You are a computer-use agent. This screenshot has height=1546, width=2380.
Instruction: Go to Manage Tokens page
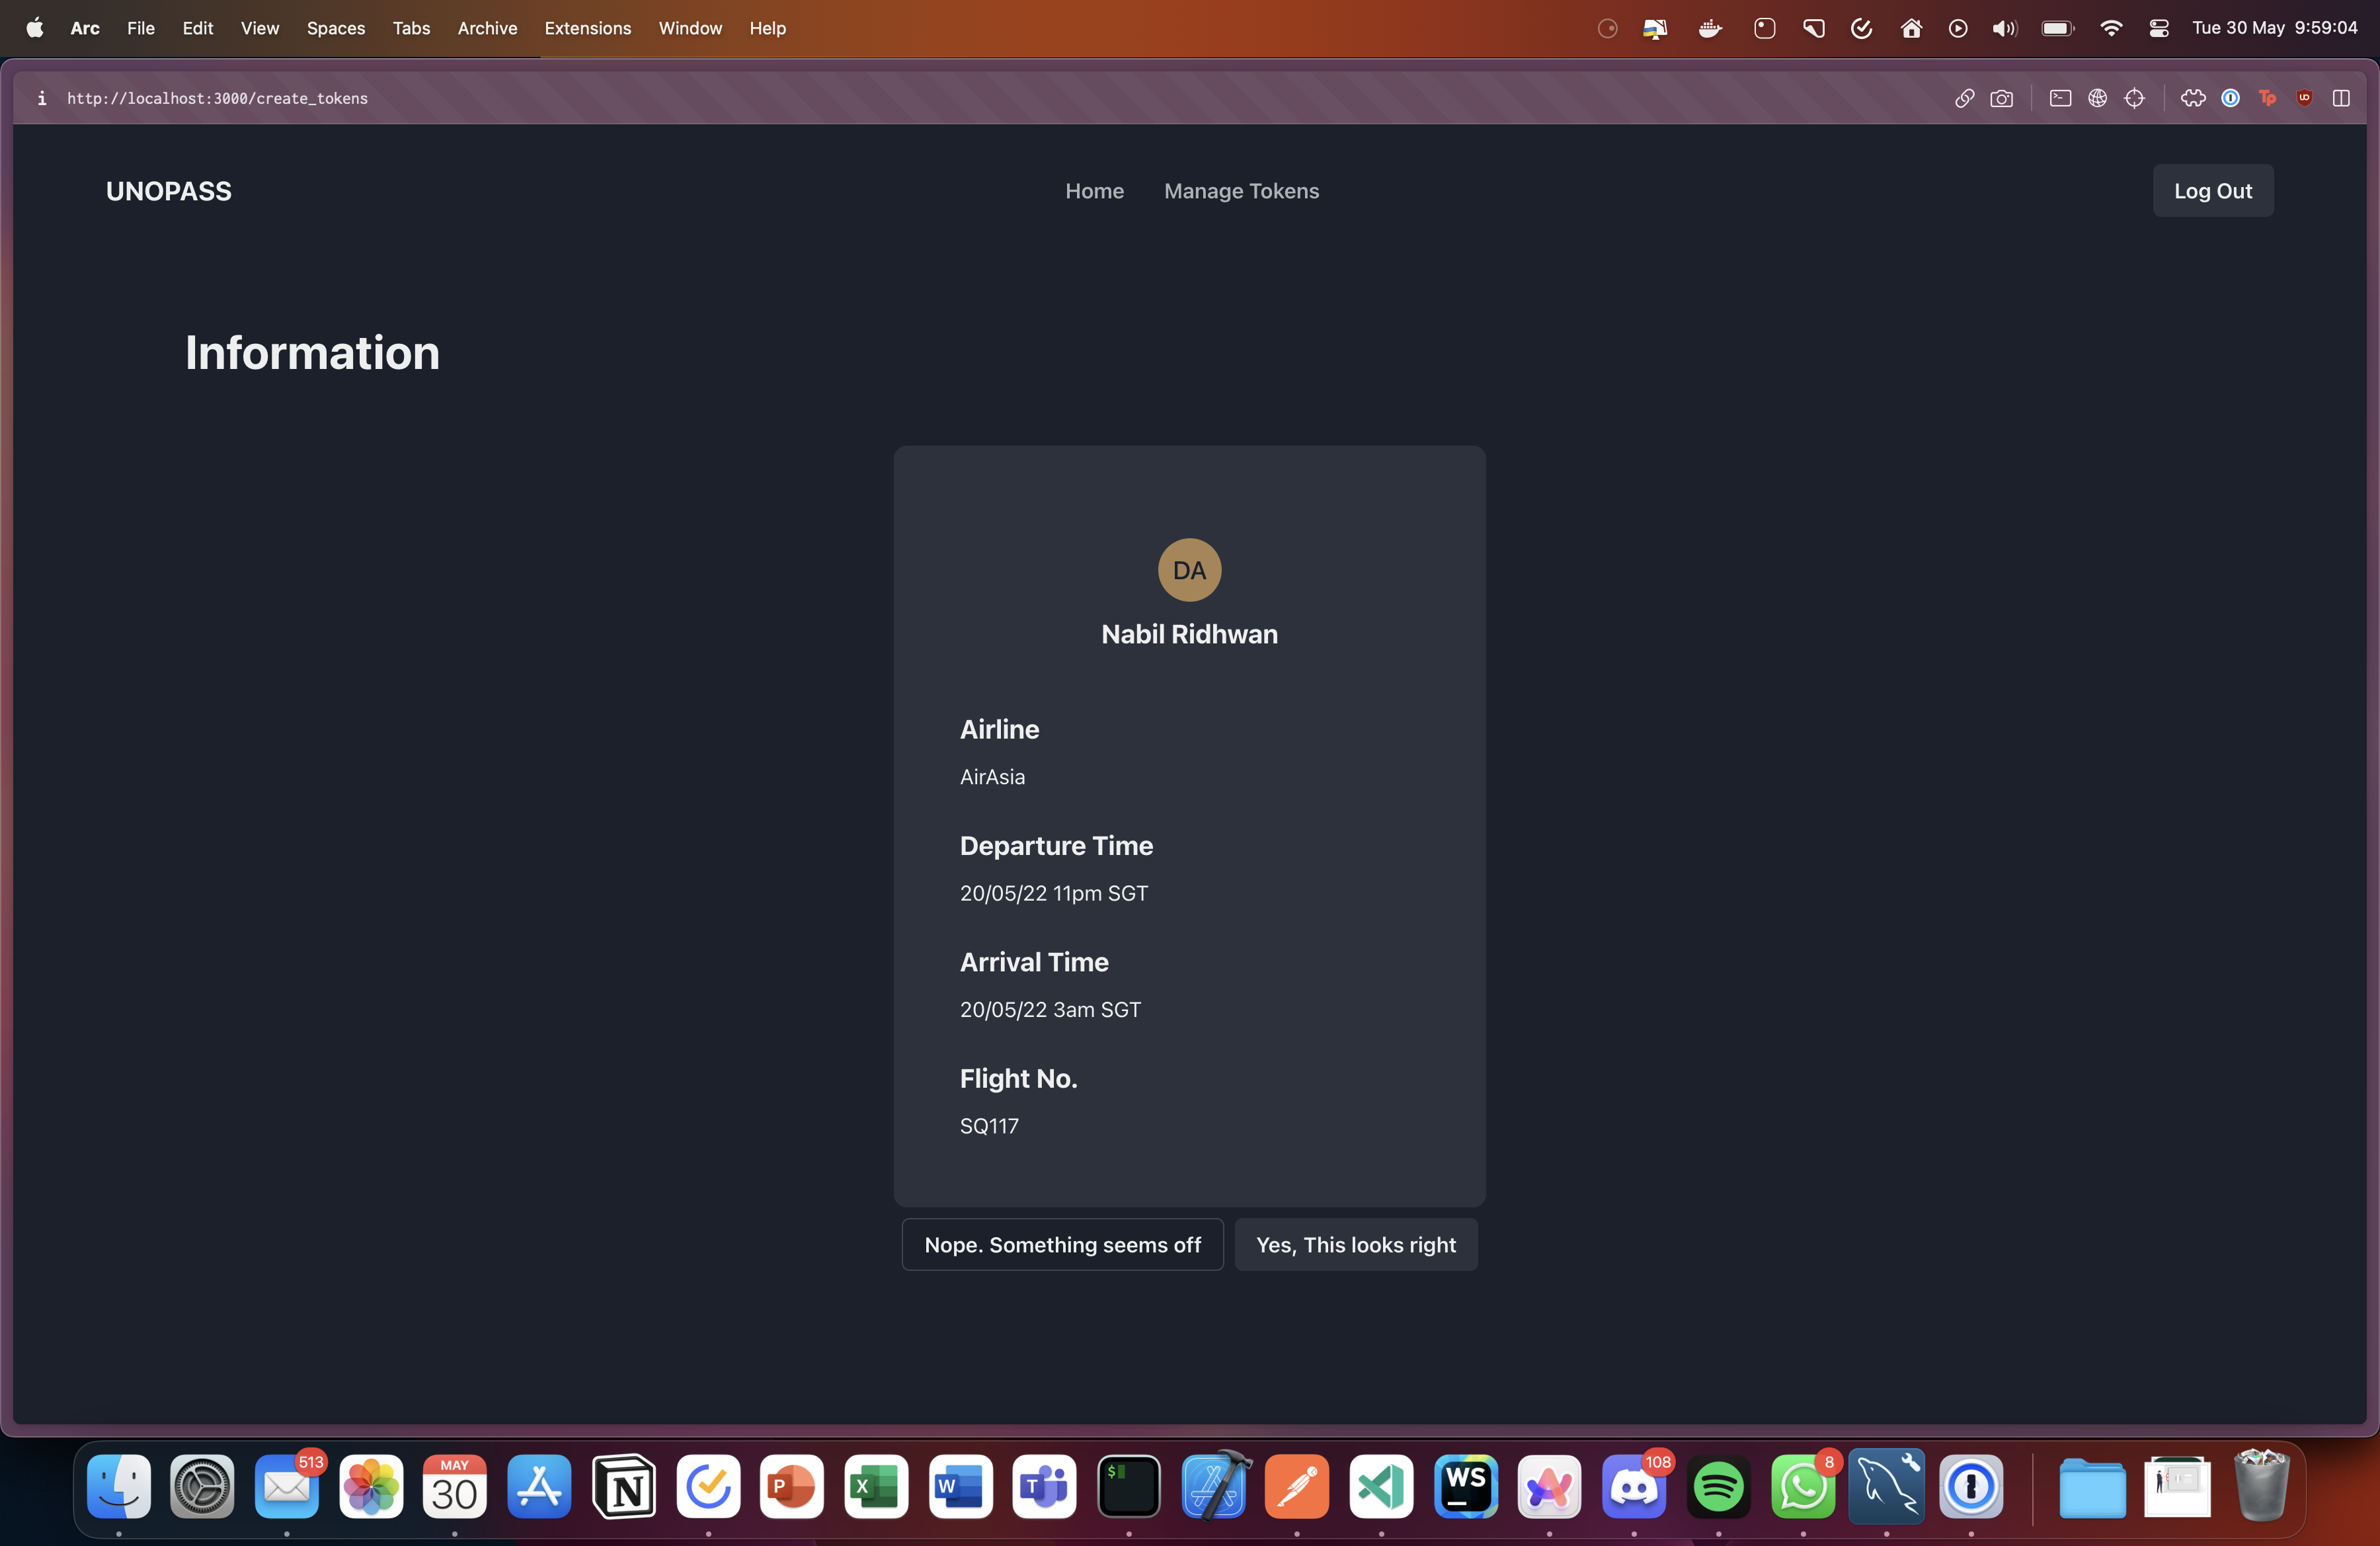tap(1241, 191)
